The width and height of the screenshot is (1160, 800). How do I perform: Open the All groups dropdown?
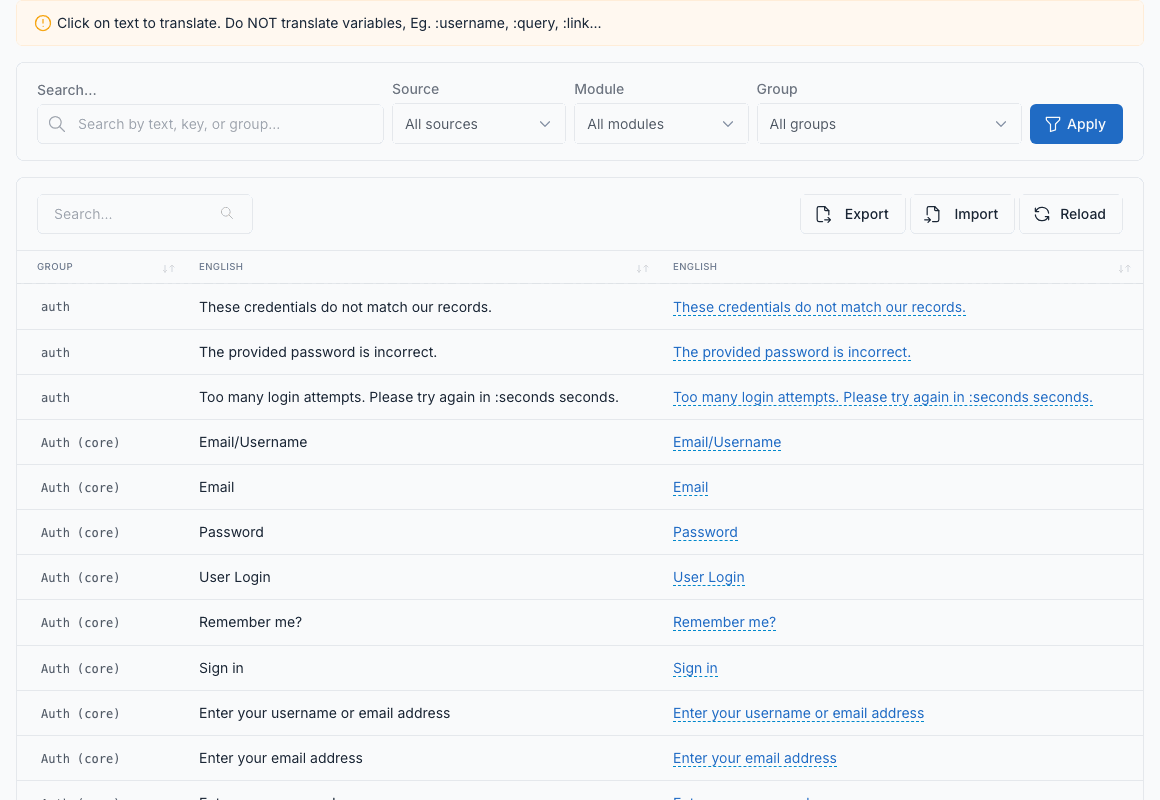pos(888,124)
